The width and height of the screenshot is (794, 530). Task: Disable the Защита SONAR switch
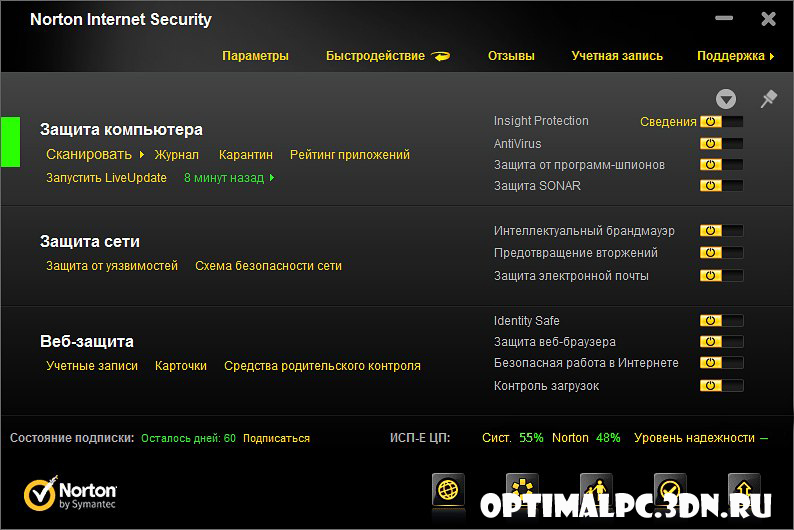tap(722, 186)
